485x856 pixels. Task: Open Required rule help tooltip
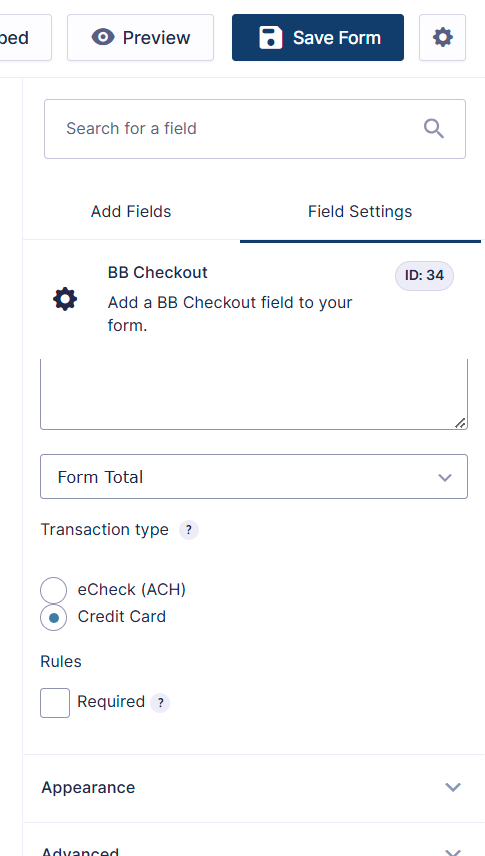click(x=160, y=703)
